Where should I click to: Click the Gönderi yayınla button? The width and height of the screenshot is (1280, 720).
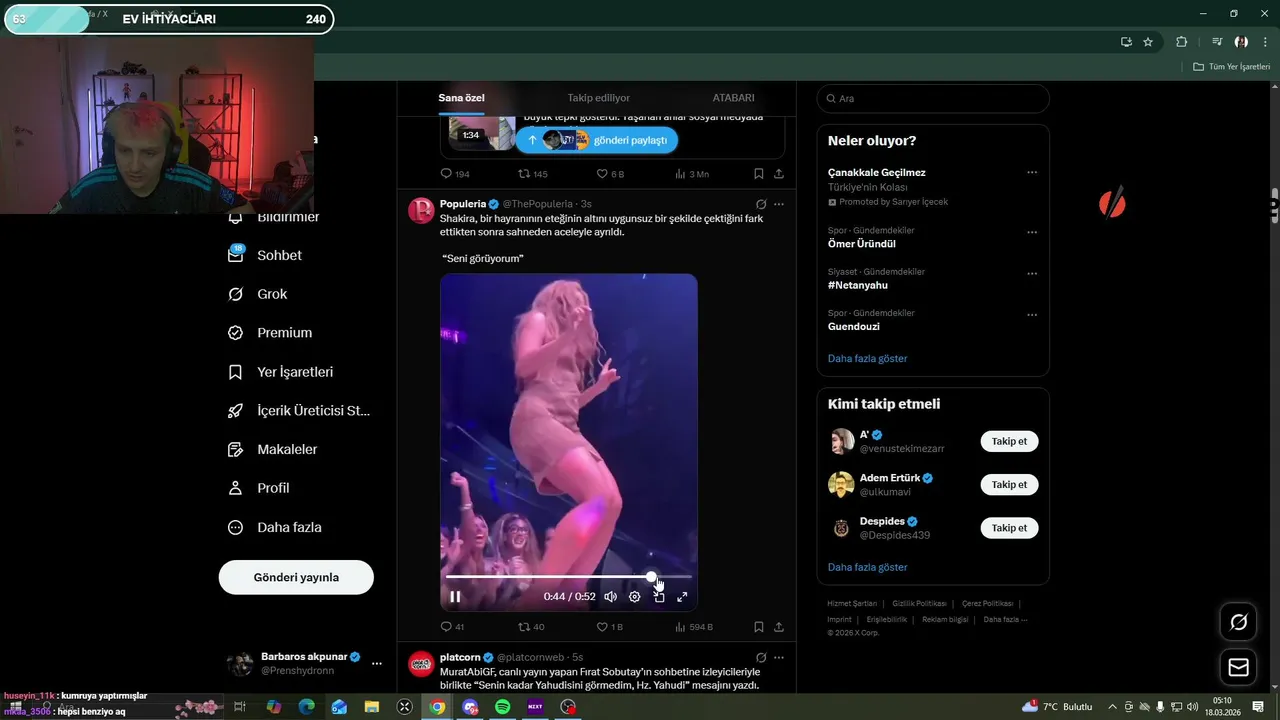(x=296, y=577)
